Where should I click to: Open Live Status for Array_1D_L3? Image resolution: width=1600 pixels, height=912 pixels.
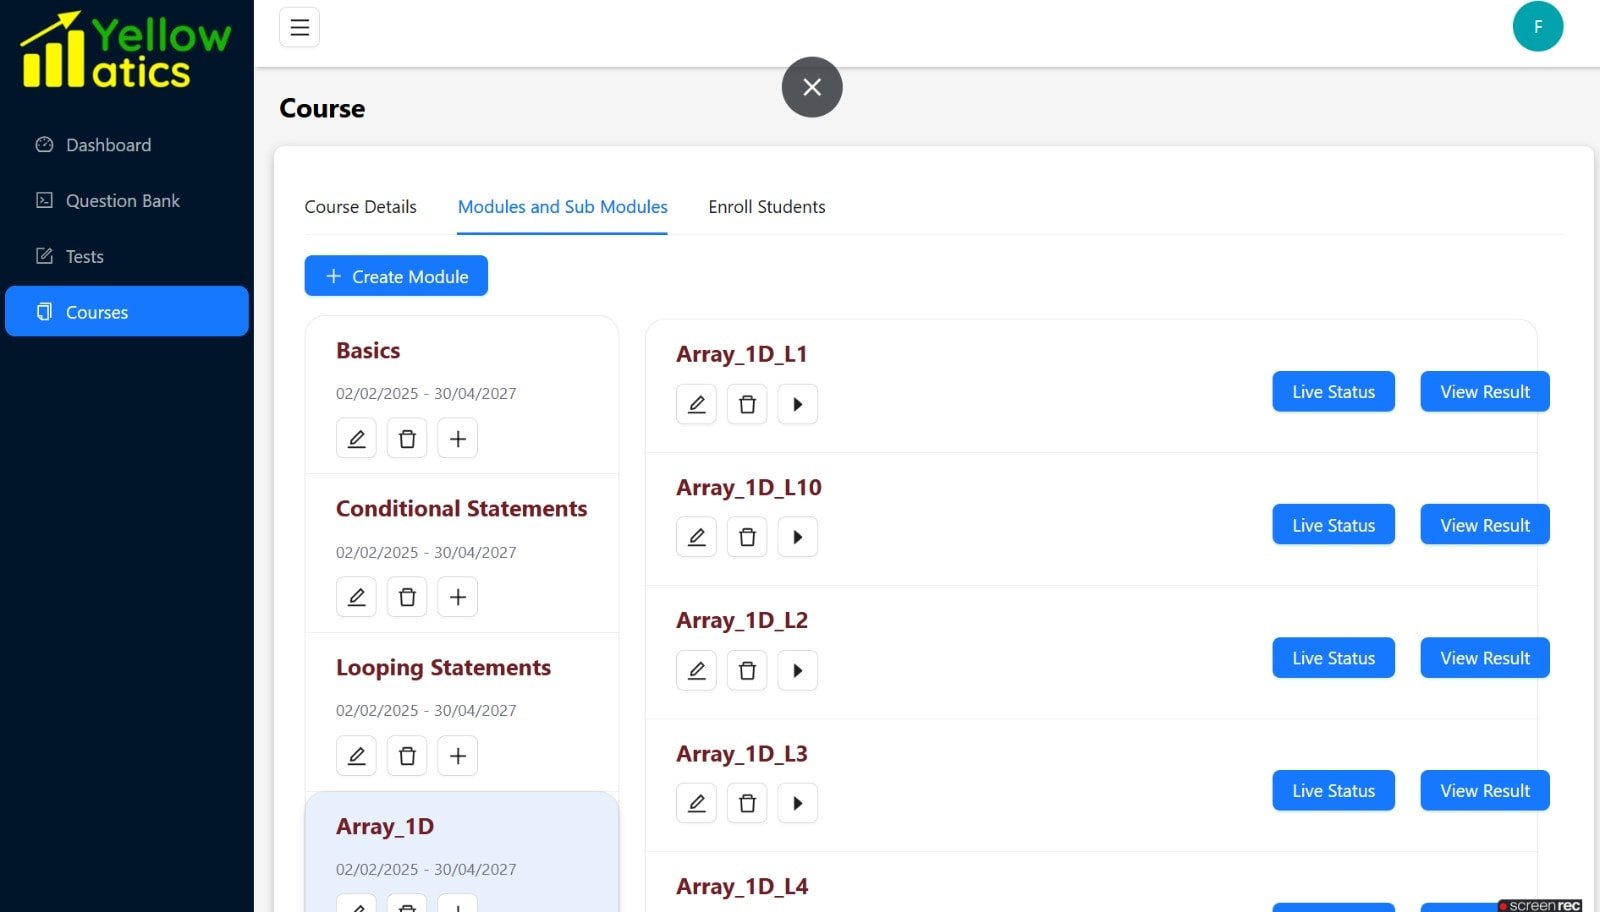pyautogui.click(x=1333, y=791)
